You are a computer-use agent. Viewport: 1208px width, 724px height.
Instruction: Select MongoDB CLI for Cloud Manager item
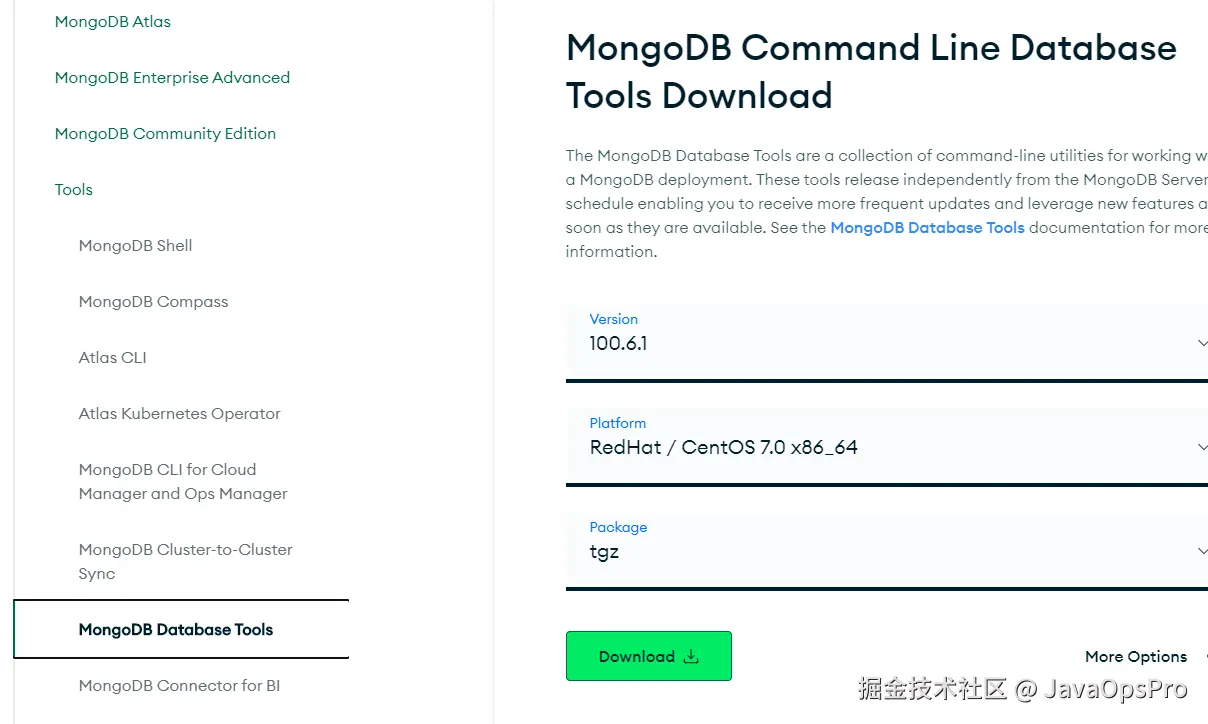coord(168,481)
